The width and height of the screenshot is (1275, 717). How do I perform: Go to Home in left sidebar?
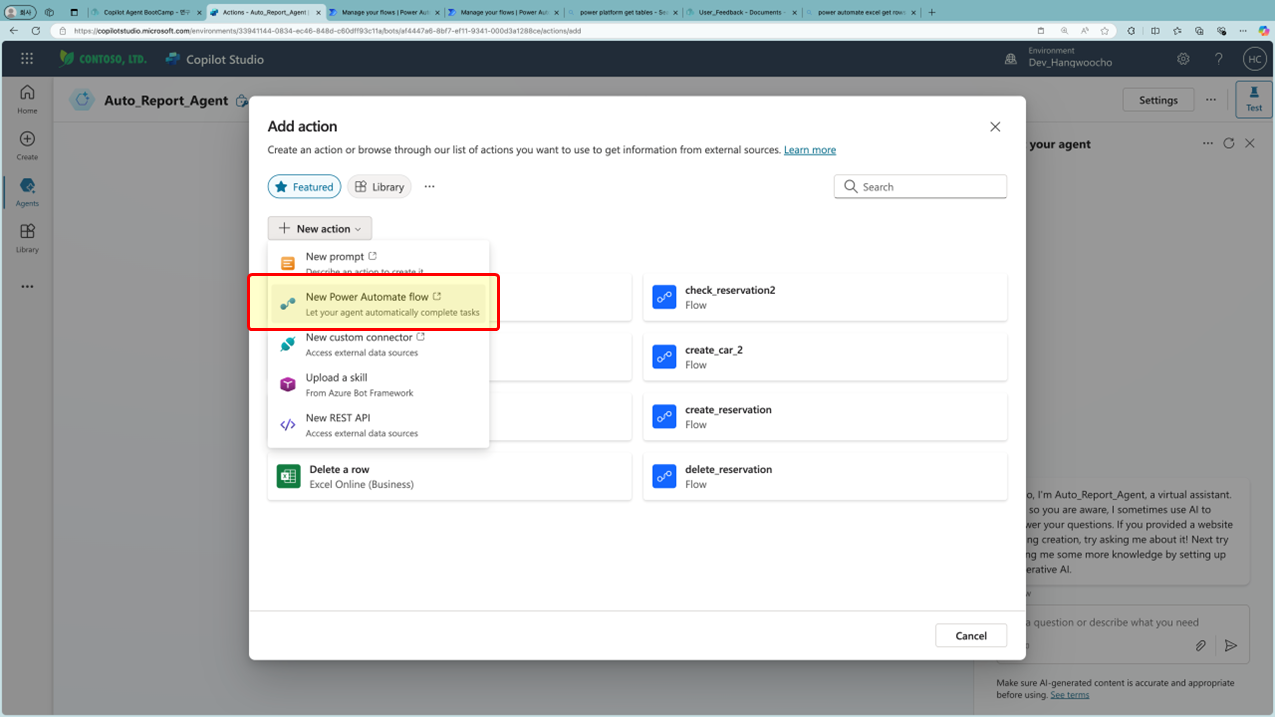coord(27,99)
